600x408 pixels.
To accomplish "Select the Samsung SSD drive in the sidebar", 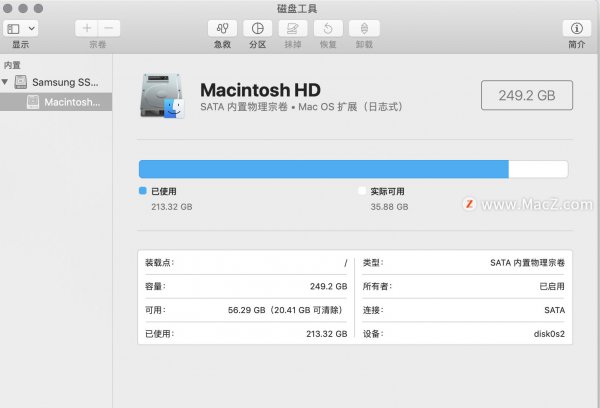I will [x=65, y=82].
